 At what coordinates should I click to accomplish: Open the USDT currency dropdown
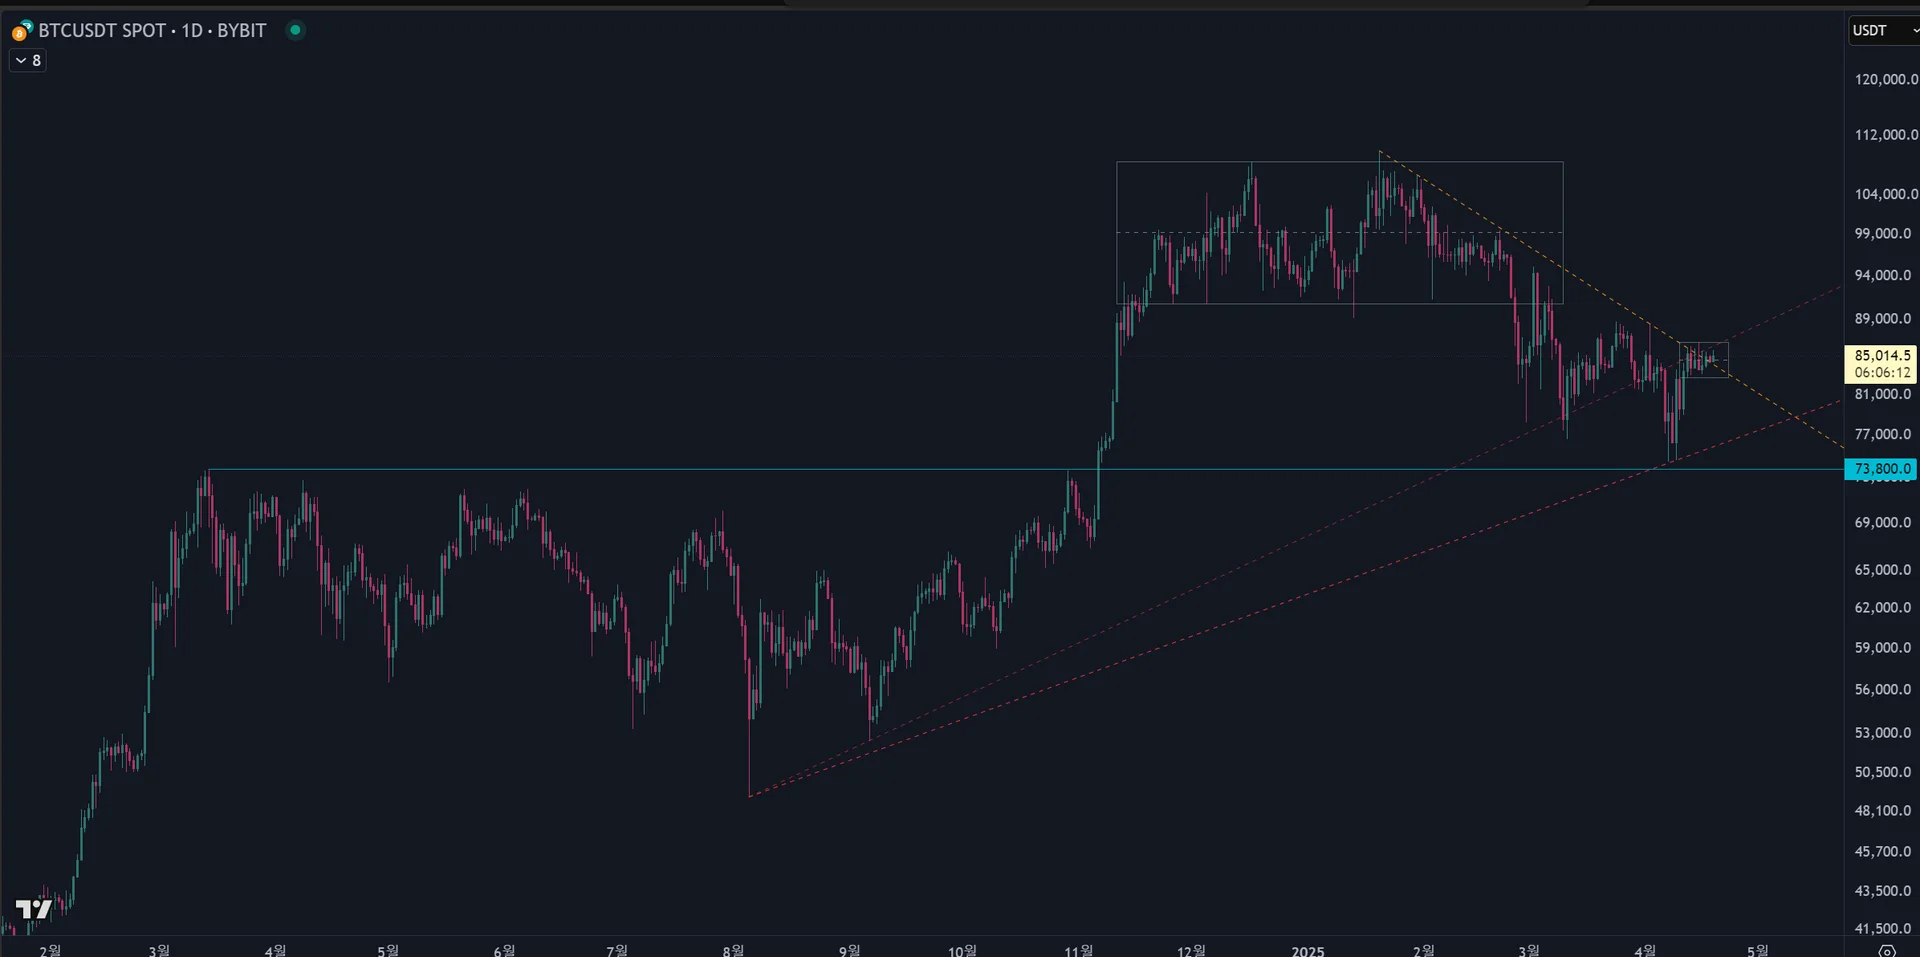point(1882,31)
